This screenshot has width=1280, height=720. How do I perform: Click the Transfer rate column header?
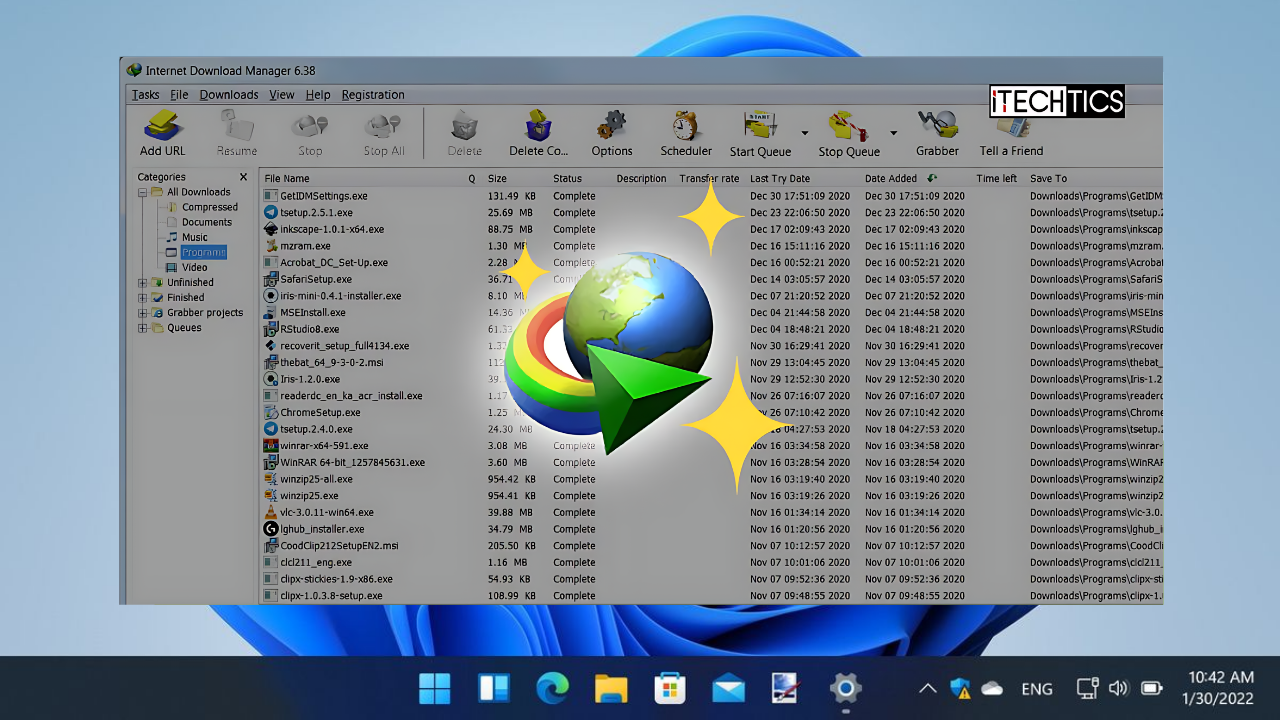click(x=710, y=178)
